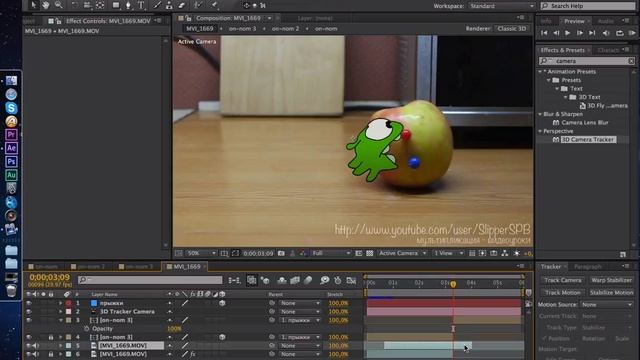This screenshot has width=640, height=360.
Task: Toggle Opacity stopwatch for layer 3
Action: pos(86,329)
